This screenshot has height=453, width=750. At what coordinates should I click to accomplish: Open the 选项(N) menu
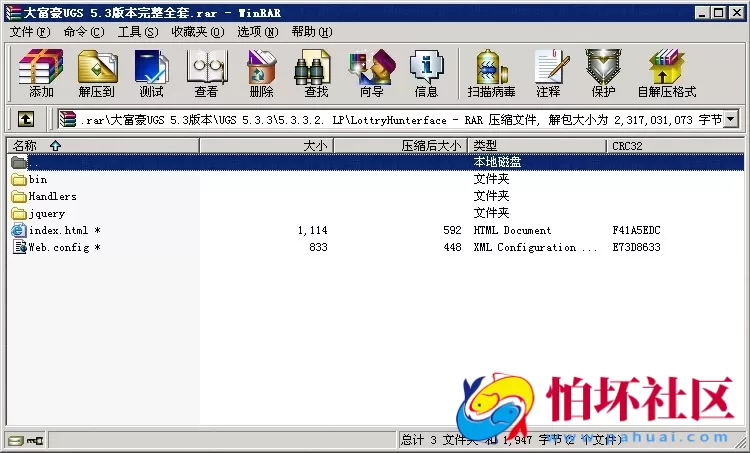click(257, 32)
